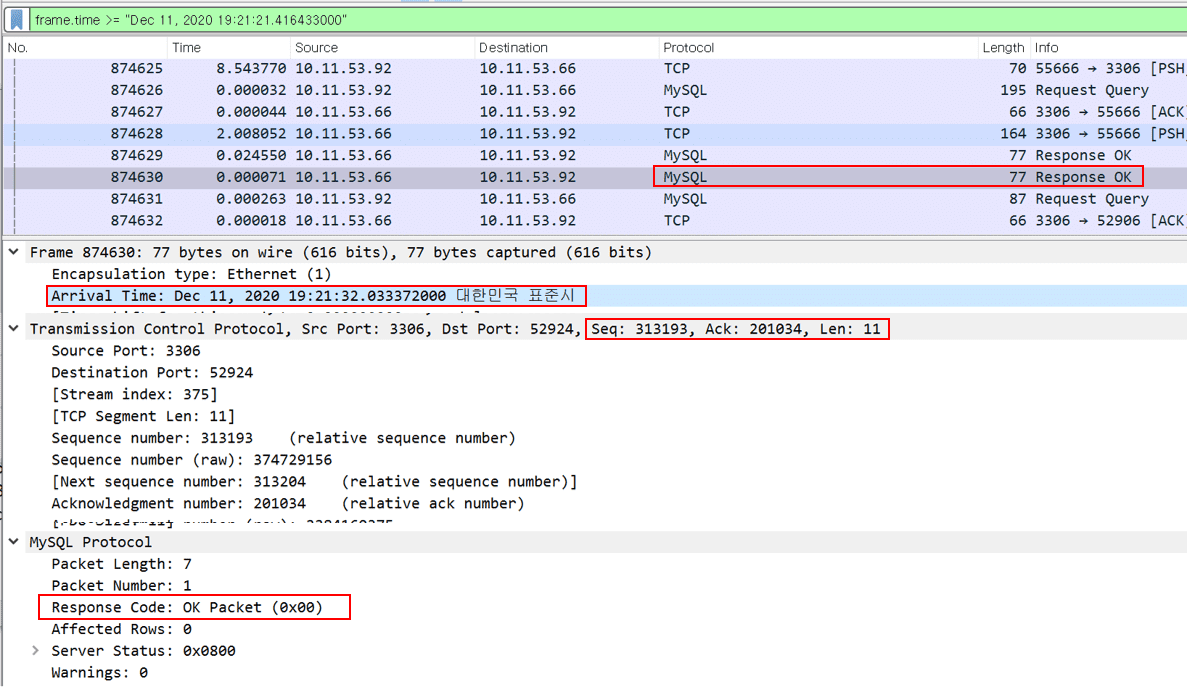Click the Length column header
Image resolution: width=1187 pixels, height=689 pixels.
click(x=1003, y=47)
